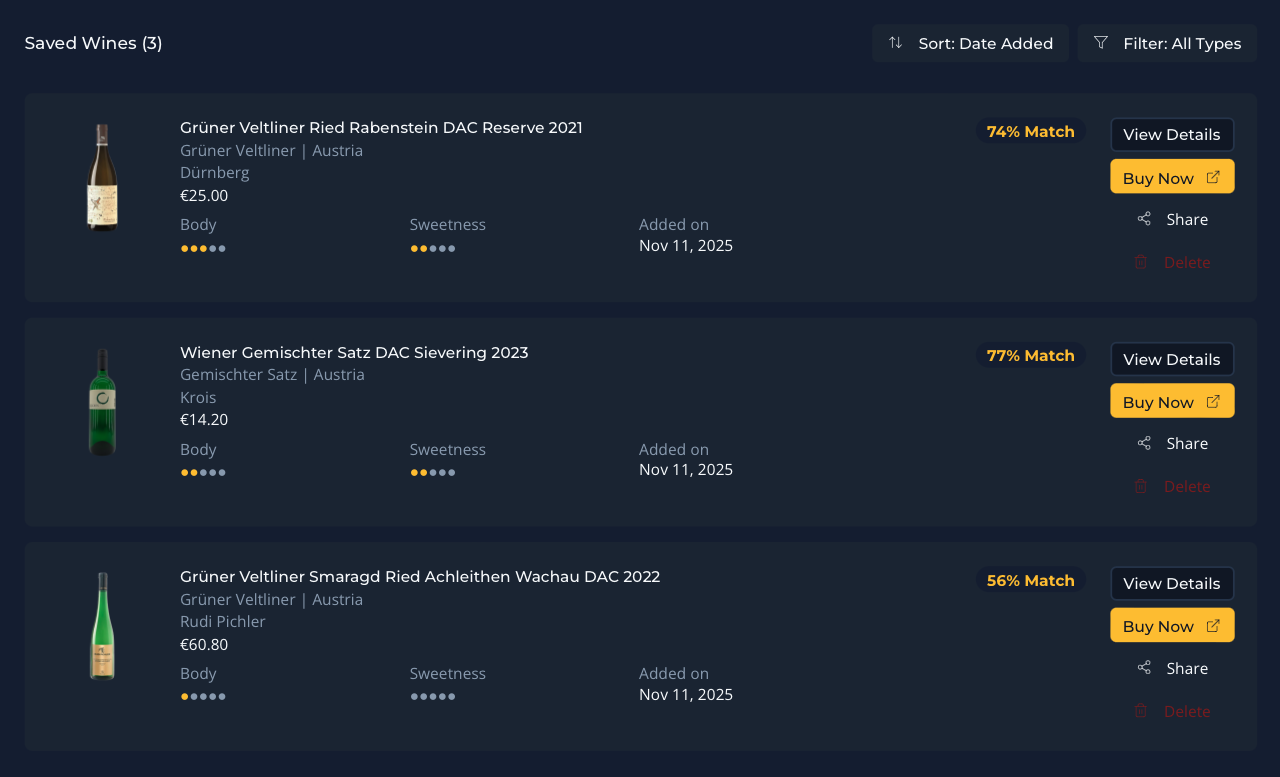
Task: Open Wiener Gemischter Satz DAC Sievering 2023 title
Action: (x=354, y=353)
